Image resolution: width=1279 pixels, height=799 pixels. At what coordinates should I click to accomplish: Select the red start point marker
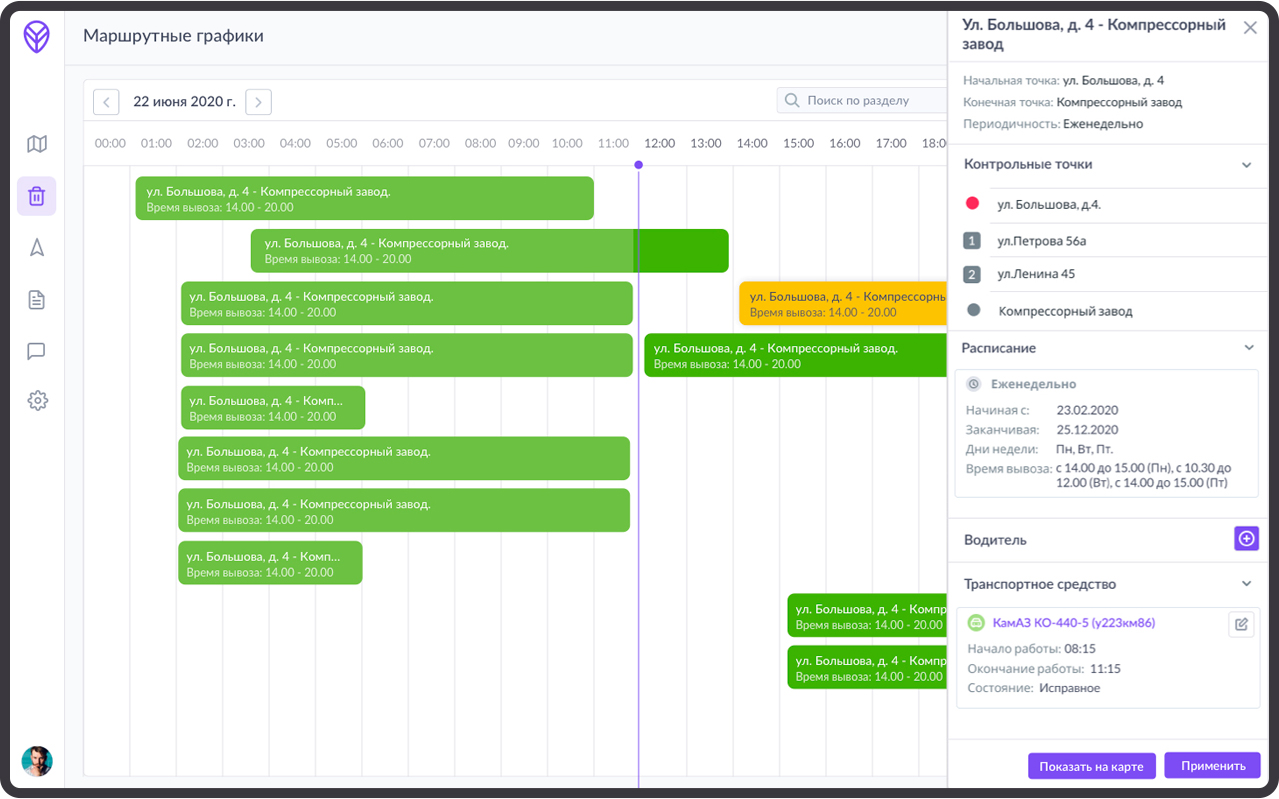(x=972, y=203)
